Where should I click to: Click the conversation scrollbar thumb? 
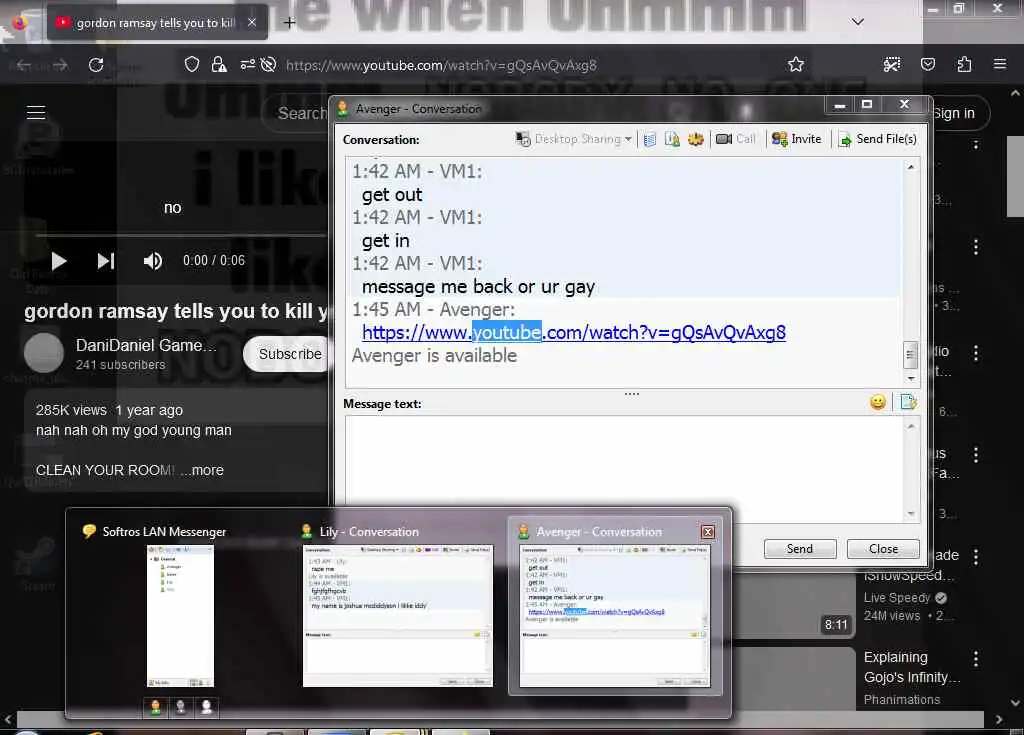[x=910, y=355]
